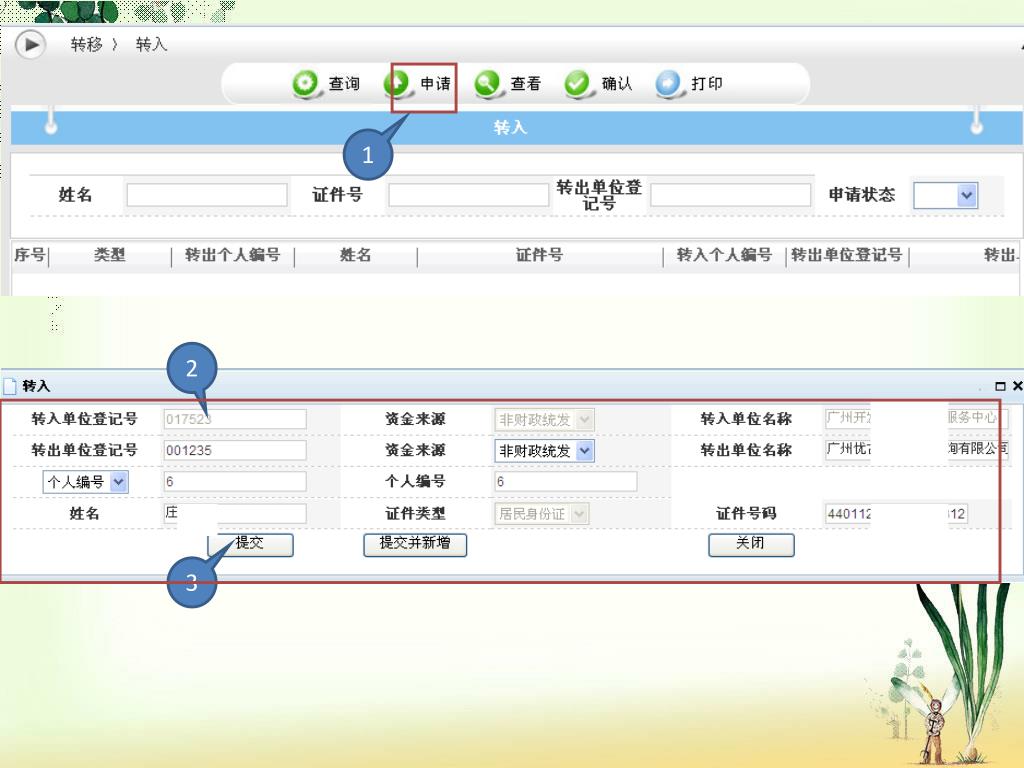
Task: Click the play arrow icon beside 转移
Action: (30, 44)
